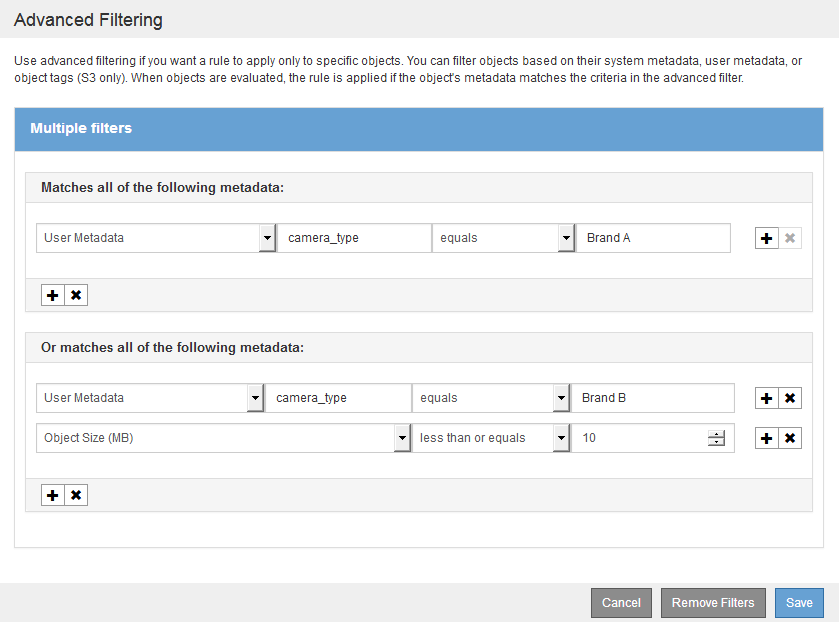This screenshot has height=622, width=839.
Task: Click the object size value stepper arrows
Action: 716,438
